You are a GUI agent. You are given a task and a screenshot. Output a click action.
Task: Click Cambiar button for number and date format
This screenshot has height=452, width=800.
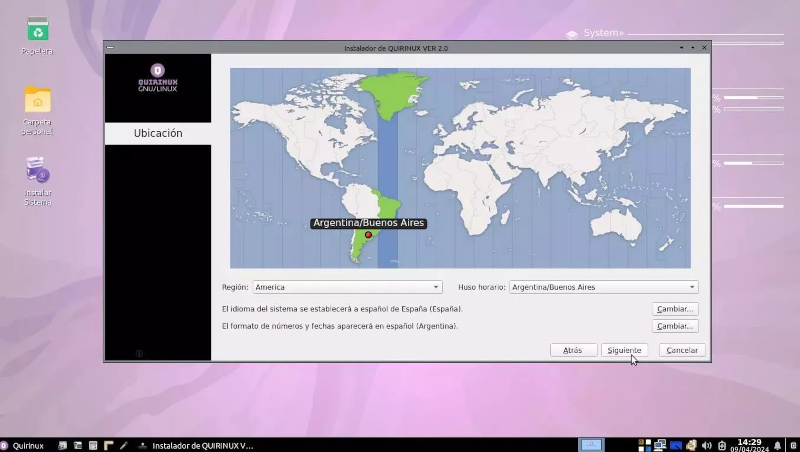coord(675,326)
